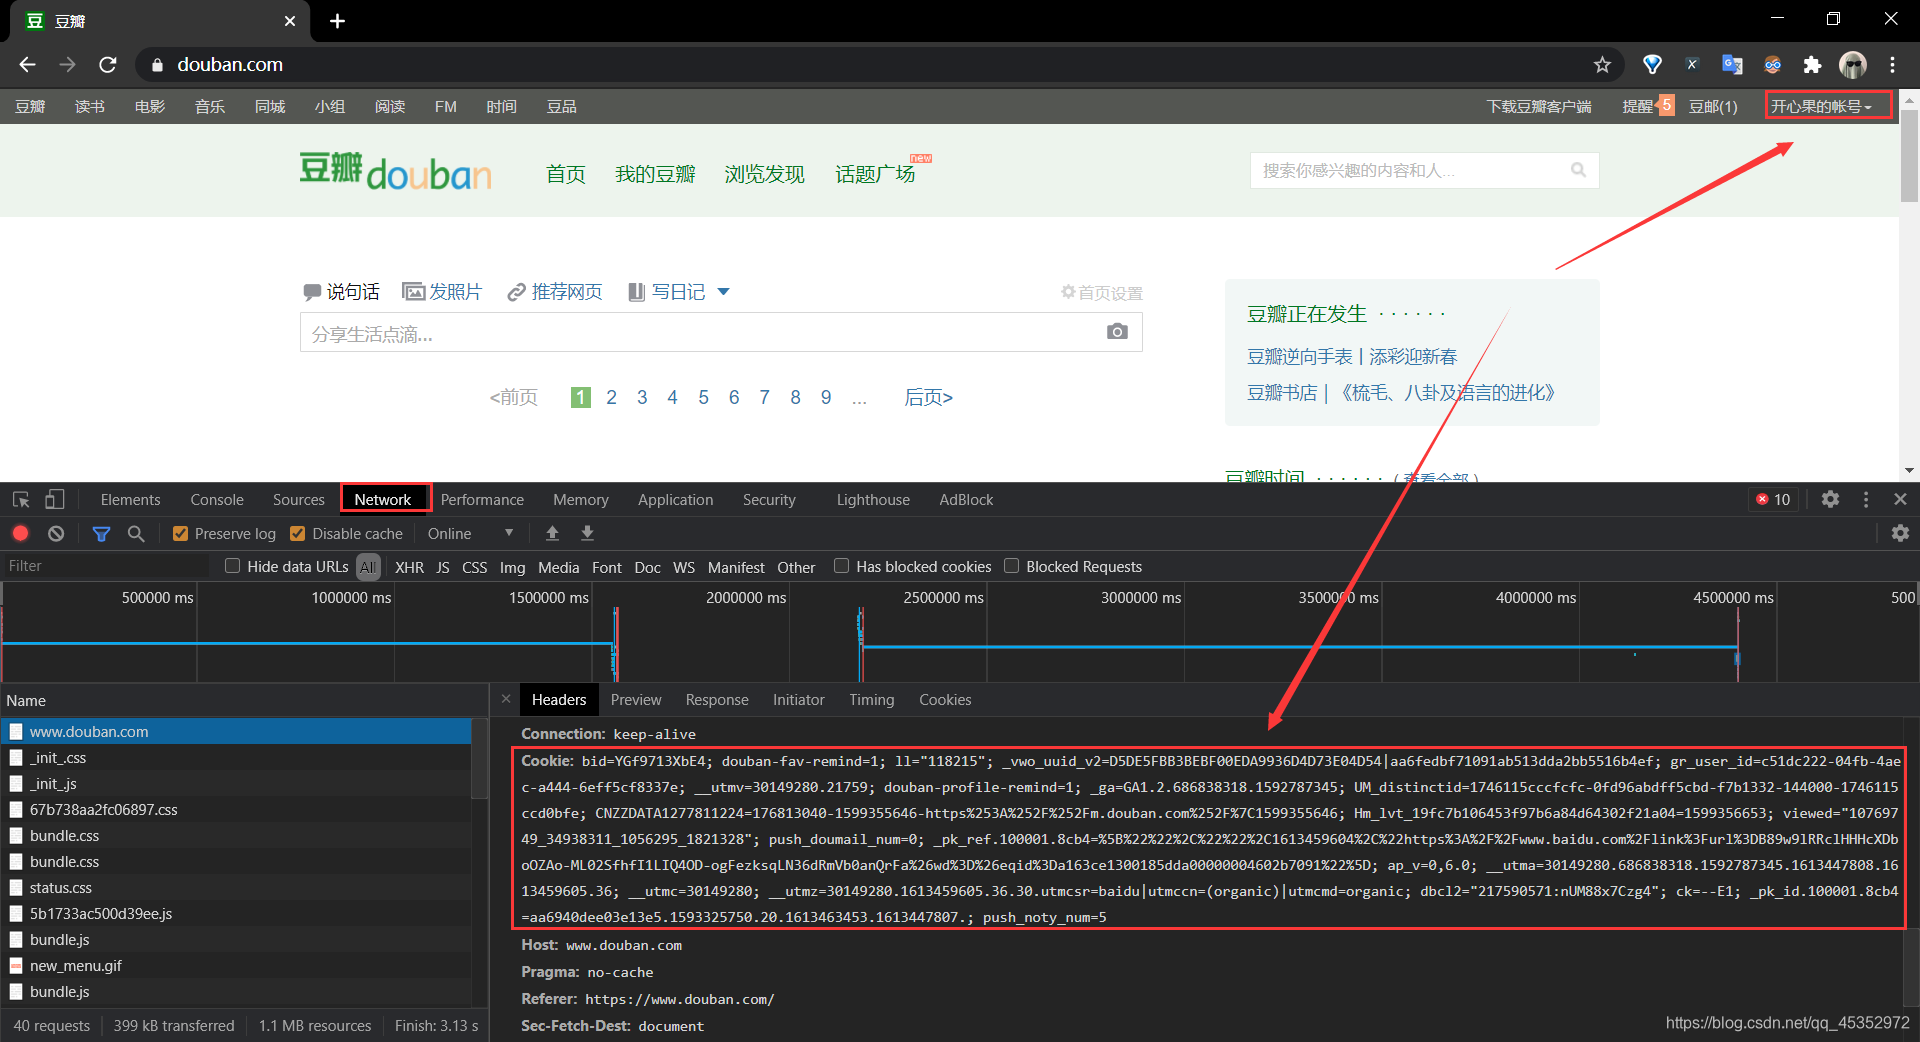
Task: Close the request details pane
Action: (x=506, y=699)
